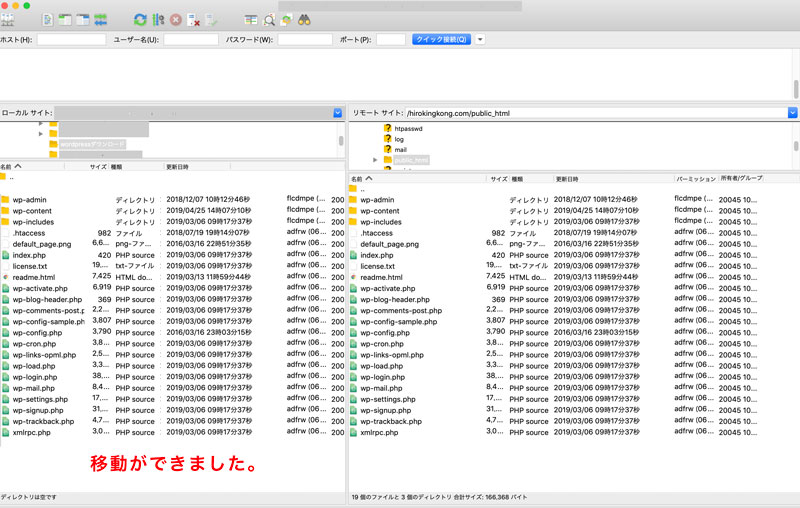Cancel the current operation
The height and width of the screenshot is (508, 800).
click(x=176, y=20)
